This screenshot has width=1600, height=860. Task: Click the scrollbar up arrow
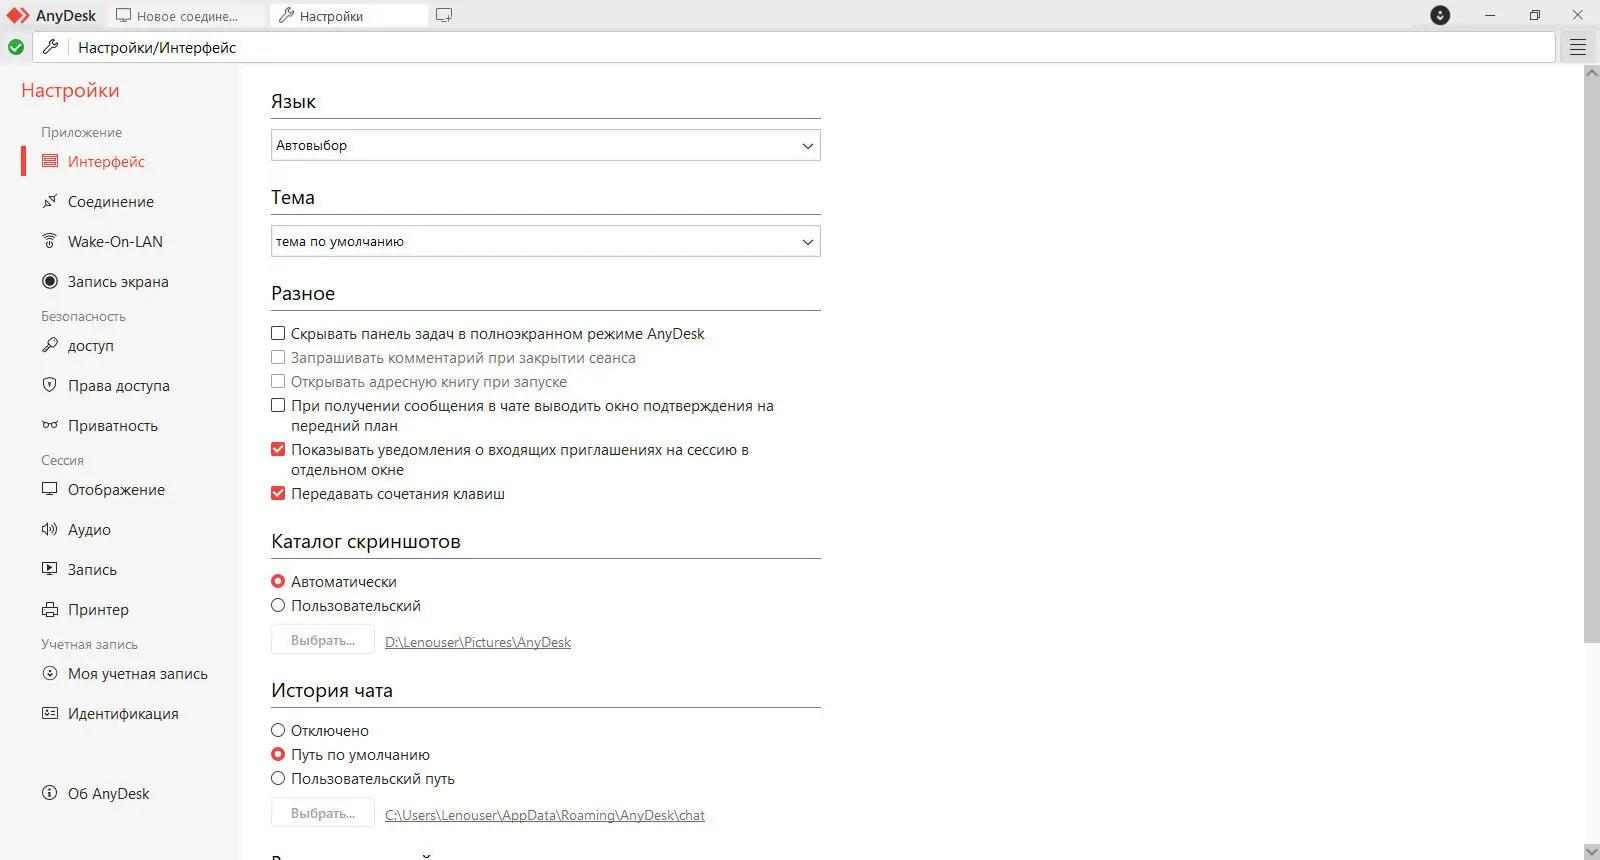coord(1592,72)
